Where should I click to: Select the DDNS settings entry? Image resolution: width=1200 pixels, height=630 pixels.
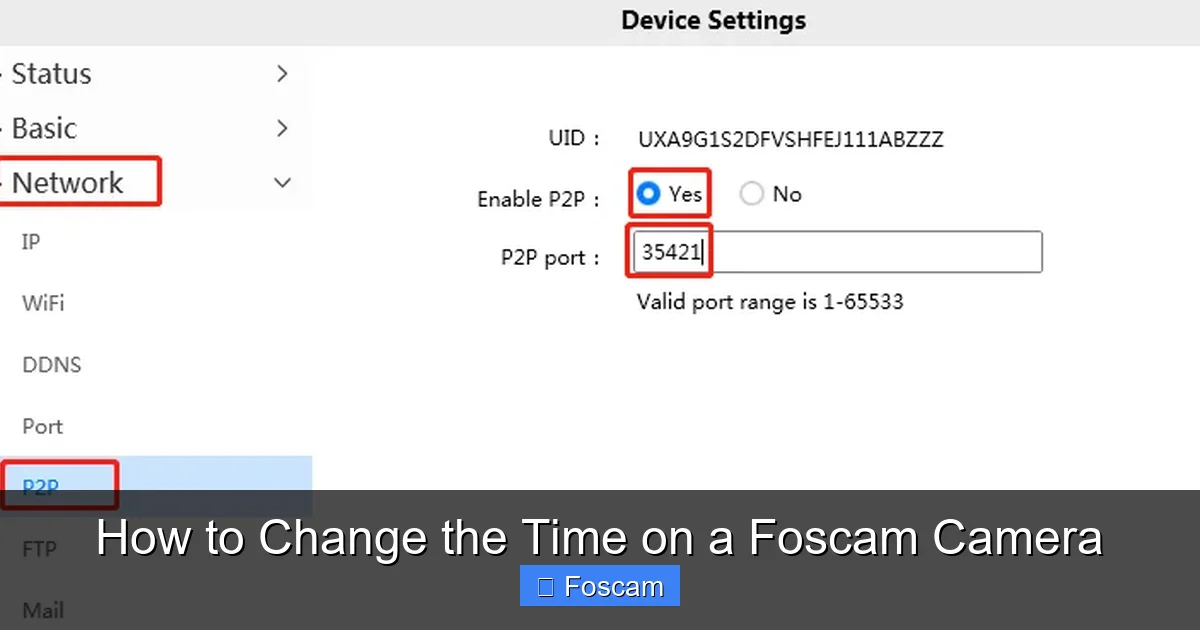(x=51, y=365)
